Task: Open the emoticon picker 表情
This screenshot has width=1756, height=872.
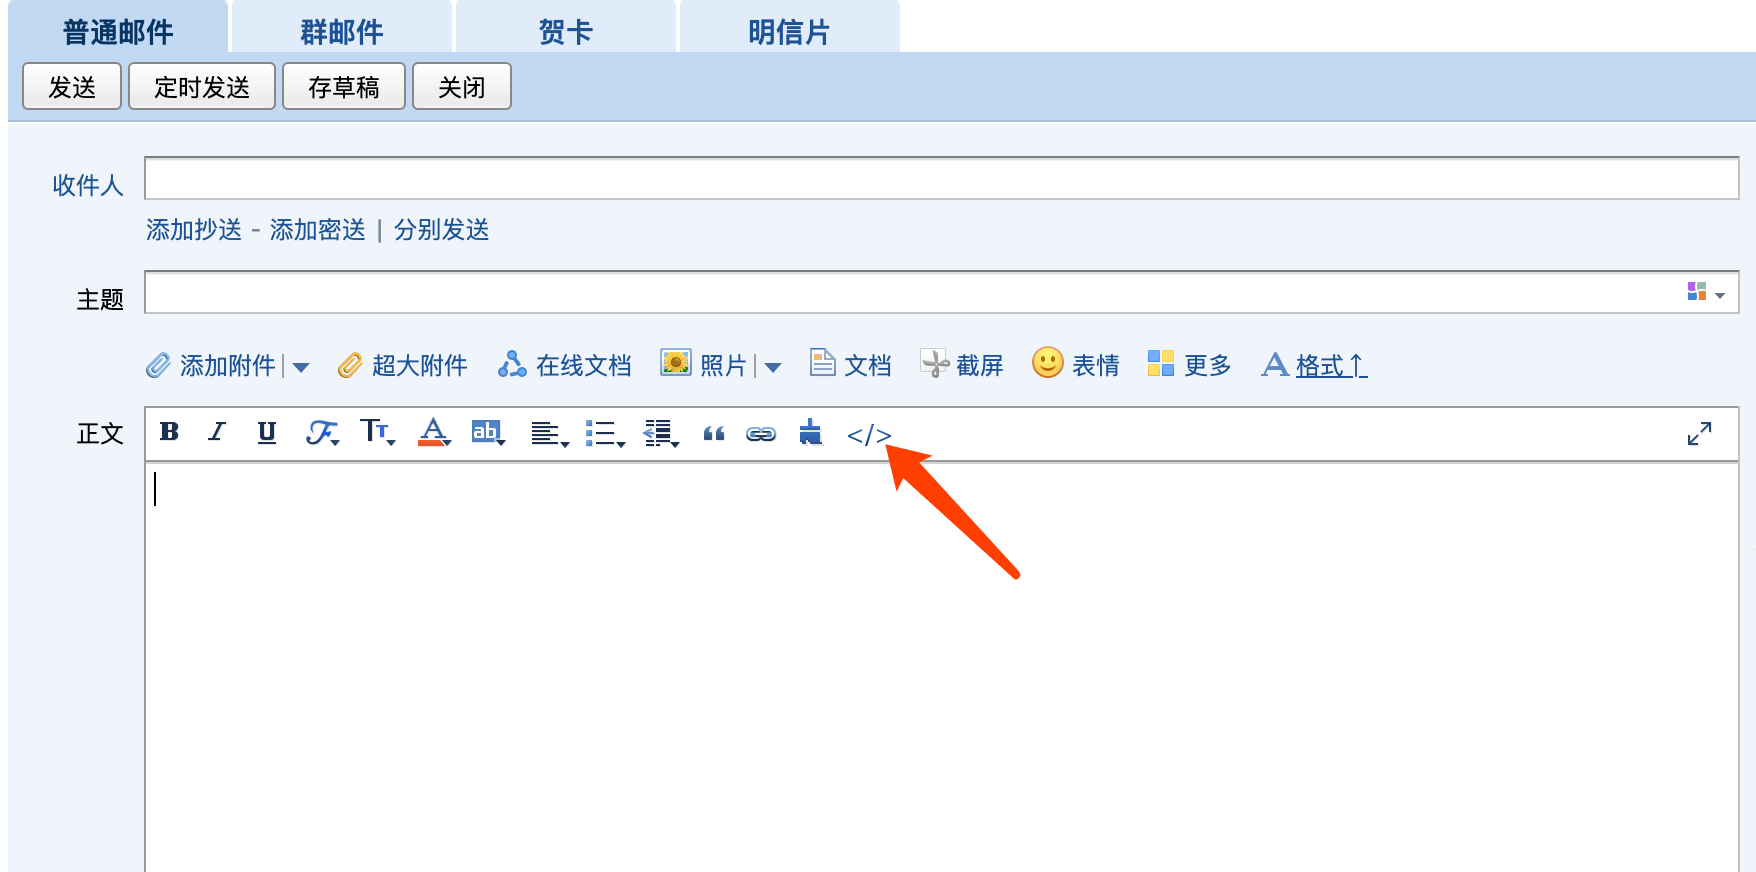Action: [x=1076, y=364]
